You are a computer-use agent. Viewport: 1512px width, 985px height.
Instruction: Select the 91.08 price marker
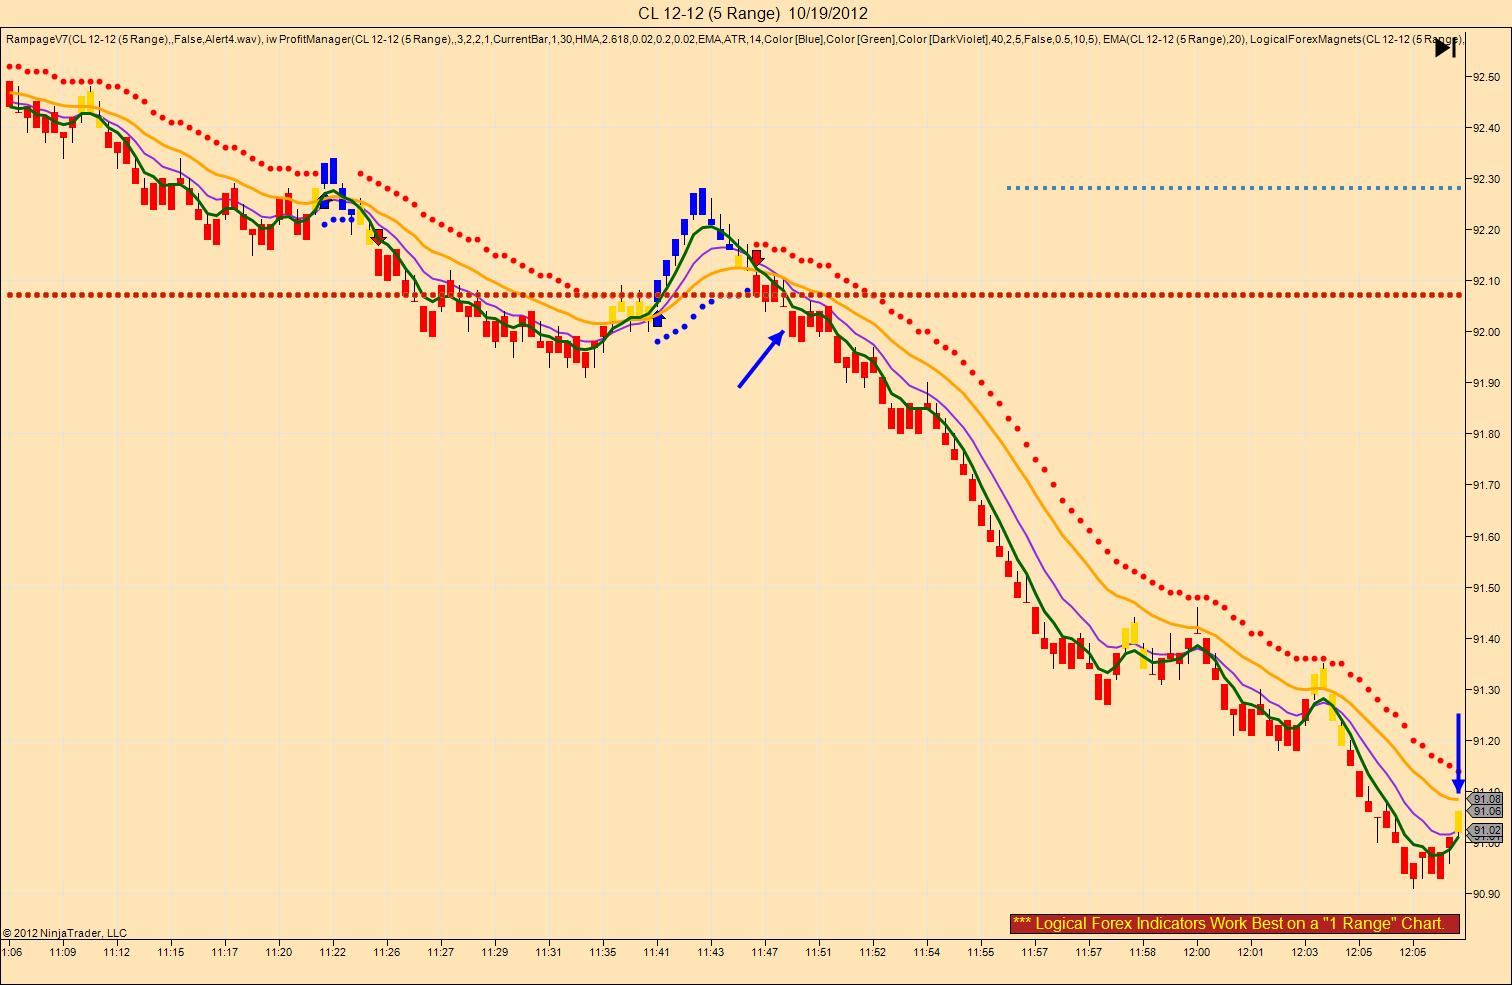tap(1486, 799)
